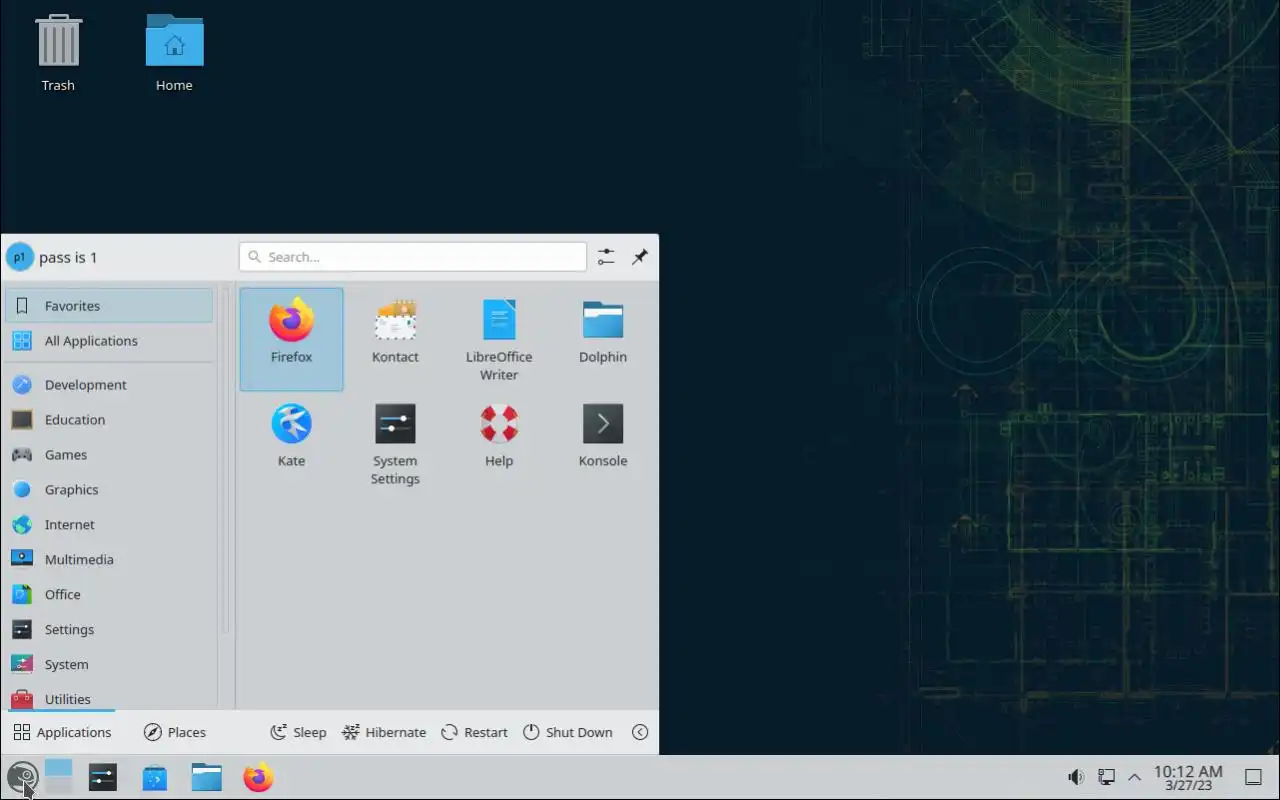The height and width of the screenshot is (800, 1280).
Task: Launch Kate text editor
Action: 291,443
